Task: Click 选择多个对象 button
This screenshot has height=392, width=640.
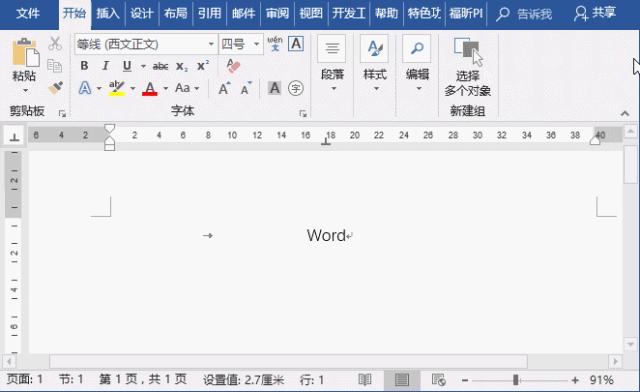Action: coord(468,67)
